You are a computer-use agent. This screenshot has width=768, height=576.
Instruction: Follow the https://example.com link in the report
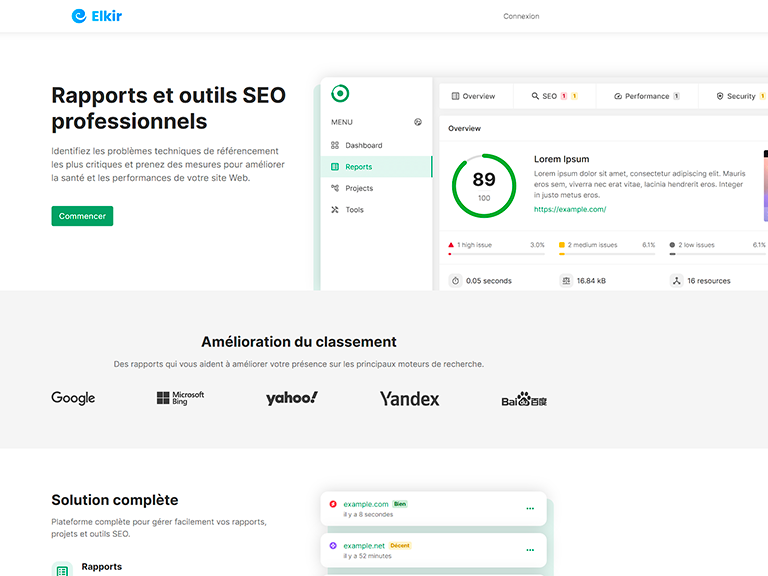coord(570,210)
